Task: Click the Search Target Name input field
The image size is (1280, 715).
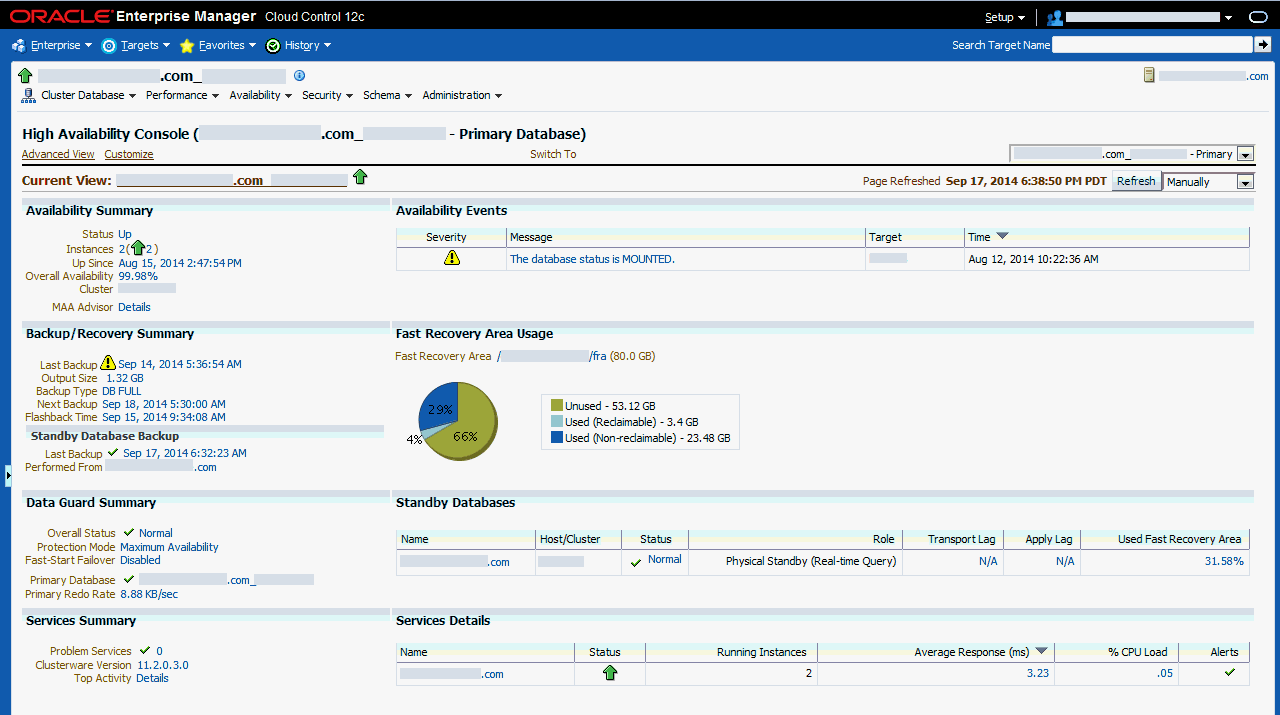Action: point(1152,44)
